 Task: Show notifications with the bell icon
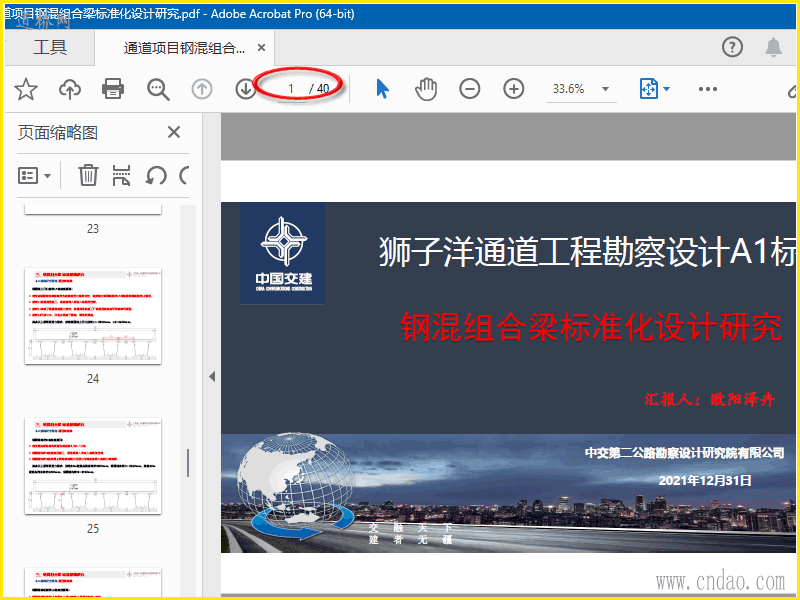pyautogui.click(x=773, y=47)
